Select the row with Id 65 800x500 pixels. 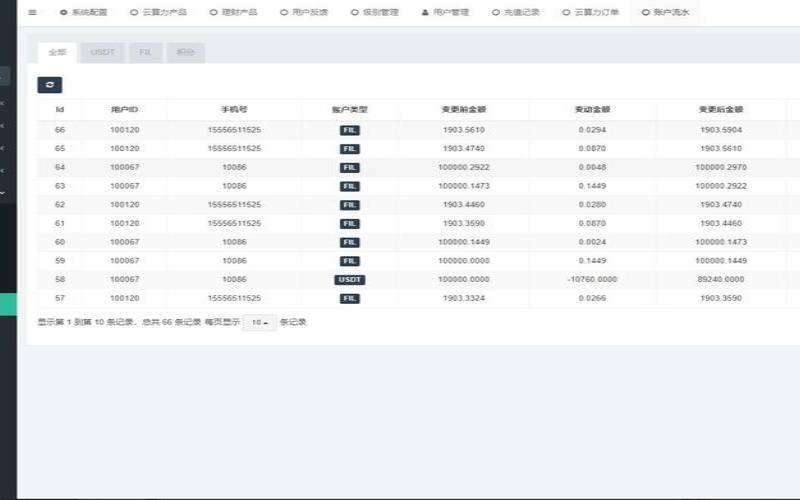(x=418, y=148)
